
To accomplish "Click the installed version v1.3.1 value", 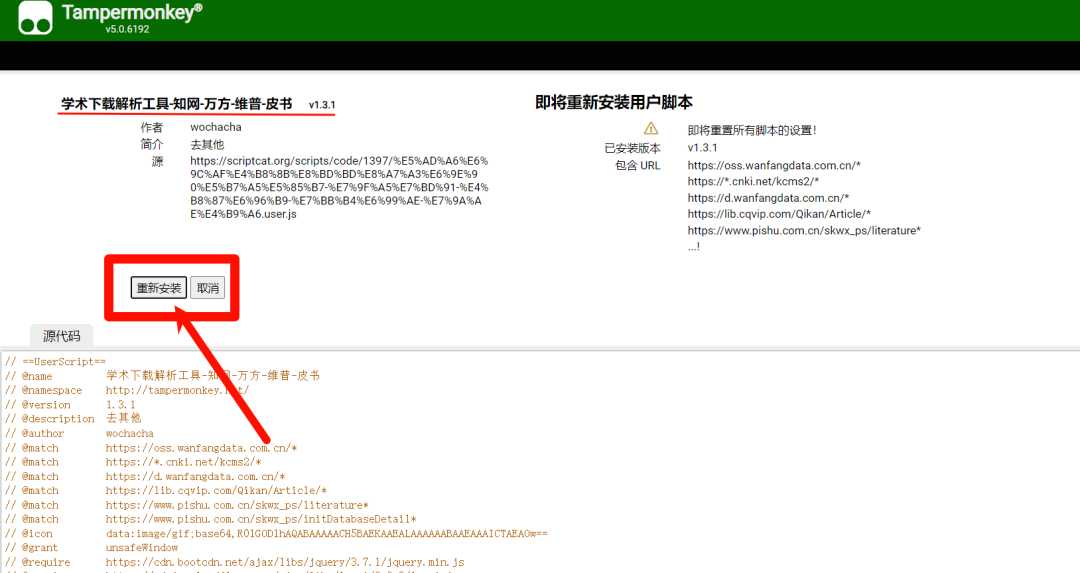I will pyautogui.click(x=702, y=147).
